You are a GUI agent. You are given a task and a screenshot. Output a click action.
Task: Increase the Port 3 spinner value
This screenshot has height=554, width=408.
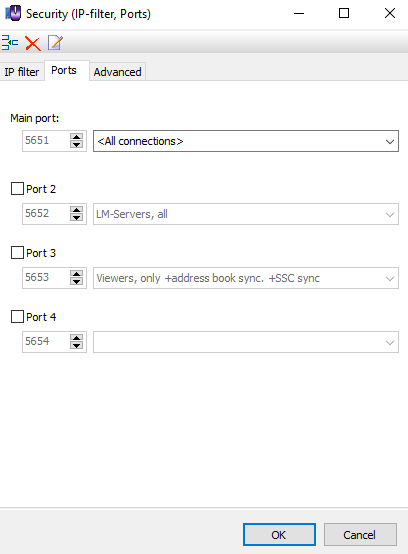click(x=76, y=274)
